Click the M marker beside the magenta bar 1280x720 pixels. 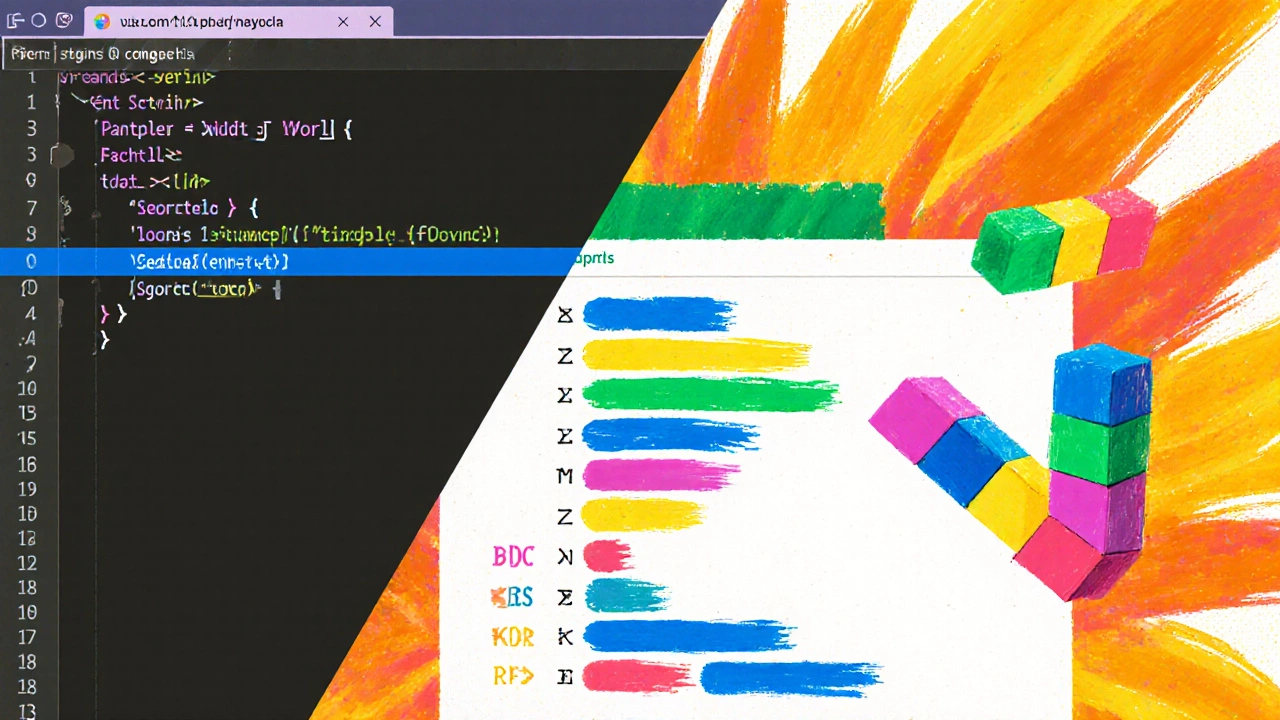pos(565,476)
